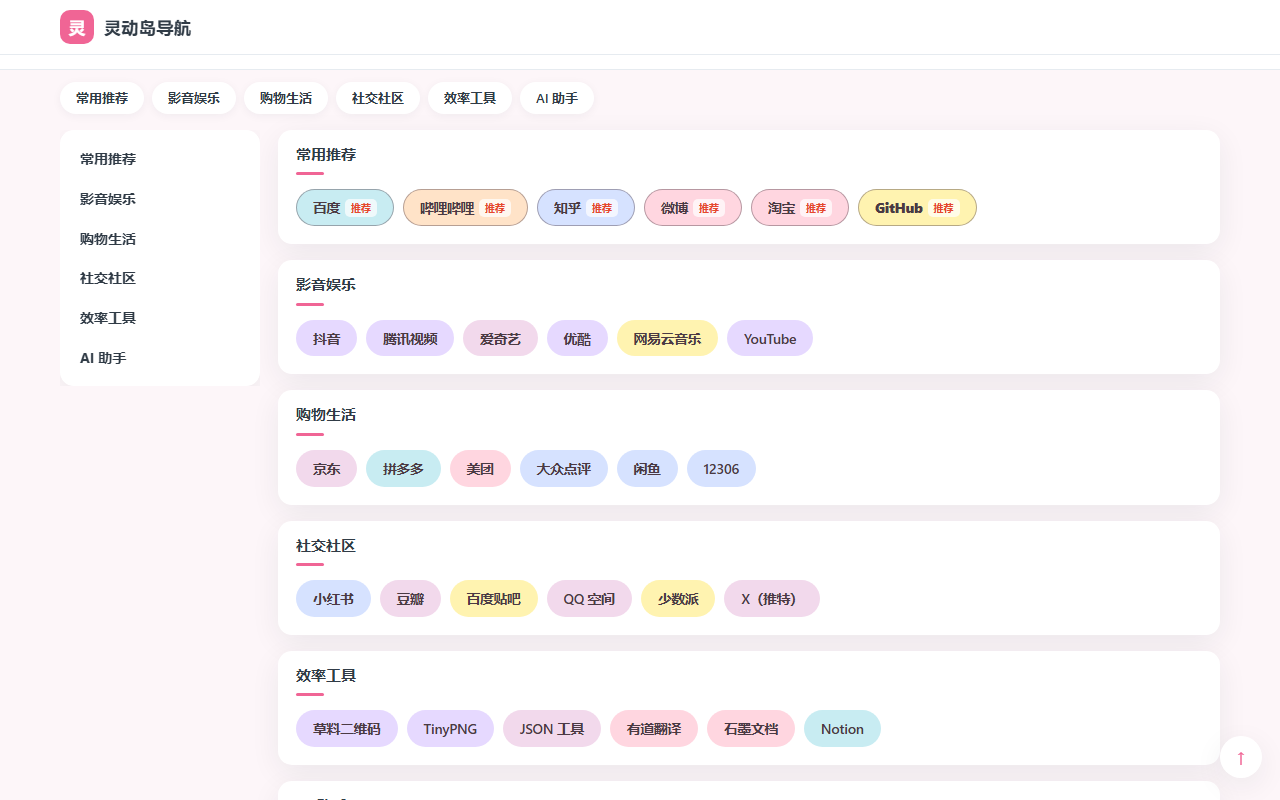Open the TinyPNG tool link
Screen dimensions: 1280x800
point(450,729)
